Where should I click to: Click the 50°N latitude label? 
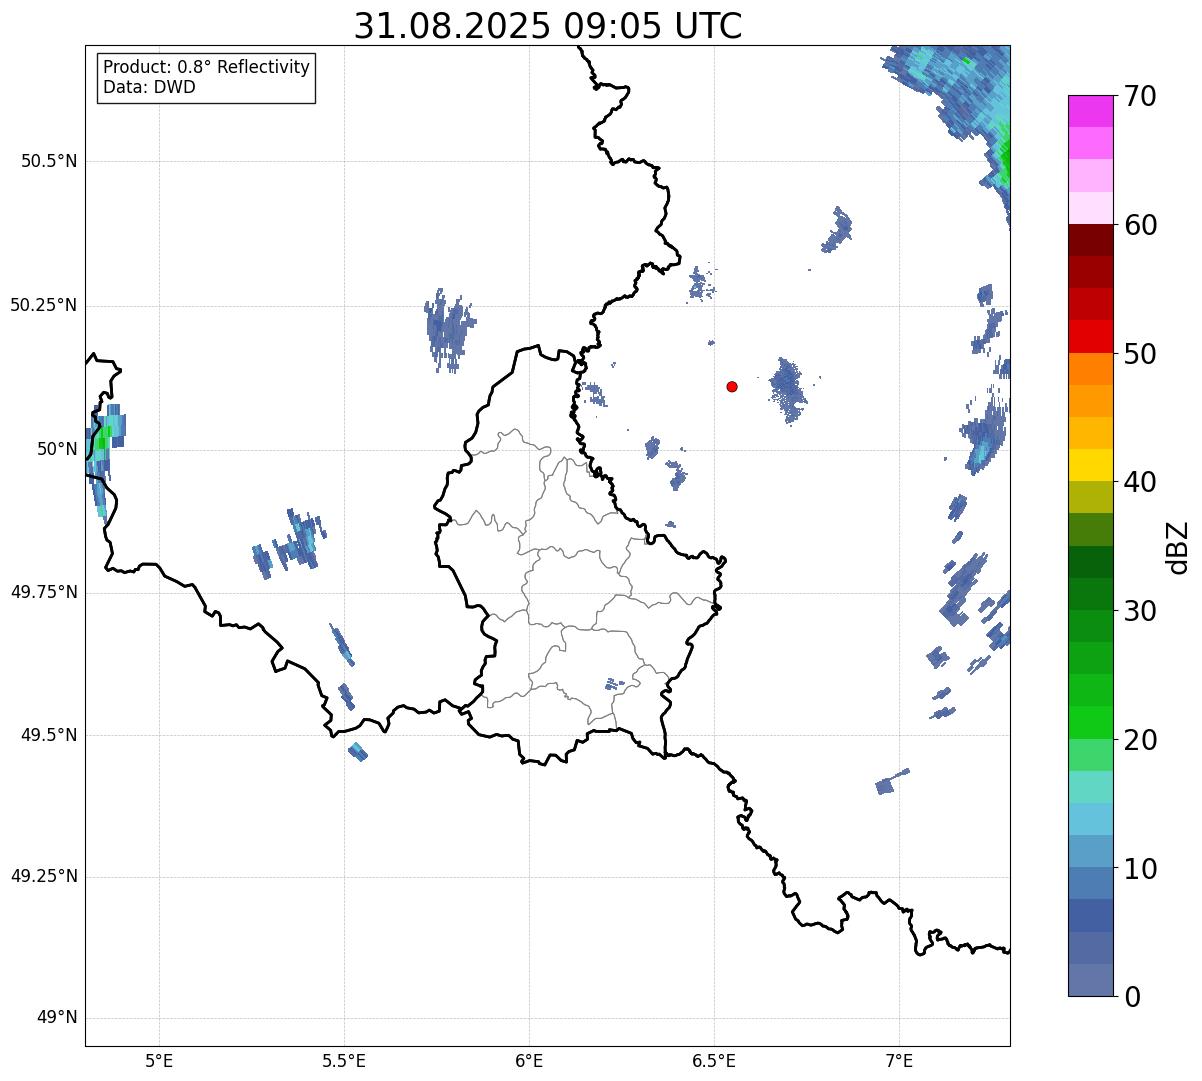click(x=57, y=449)
